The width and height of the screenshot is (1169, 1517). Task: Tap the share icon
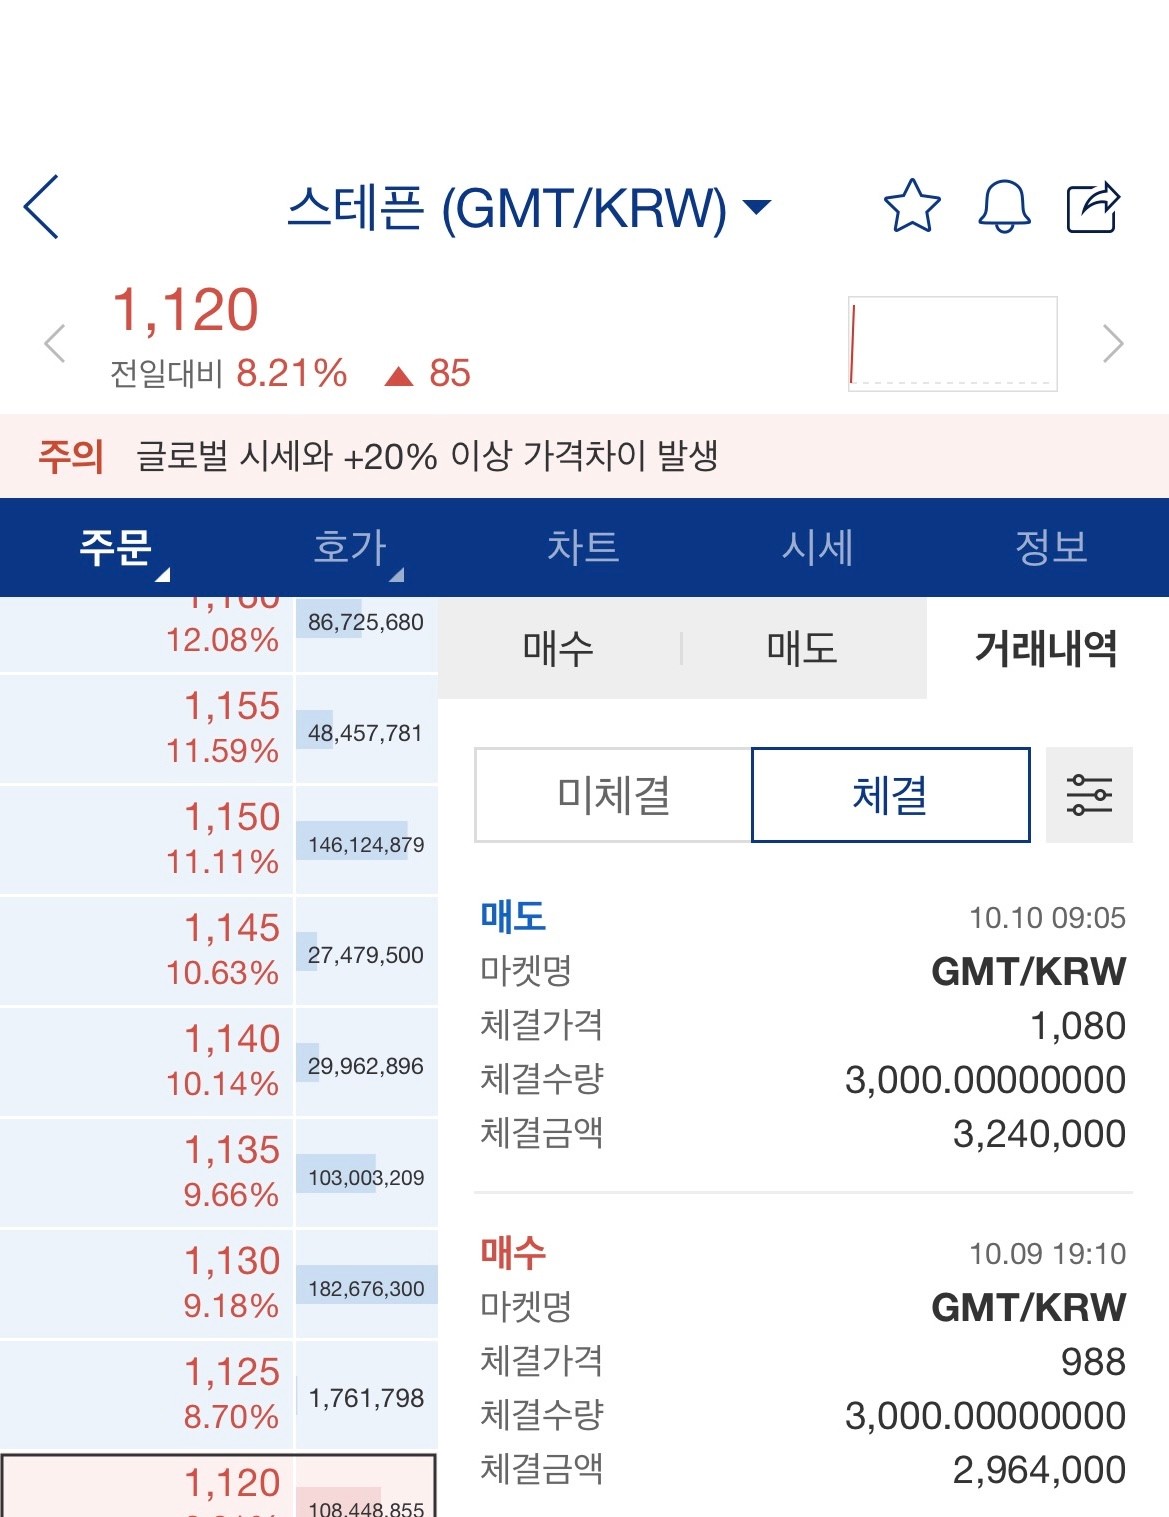point(1093,207)
